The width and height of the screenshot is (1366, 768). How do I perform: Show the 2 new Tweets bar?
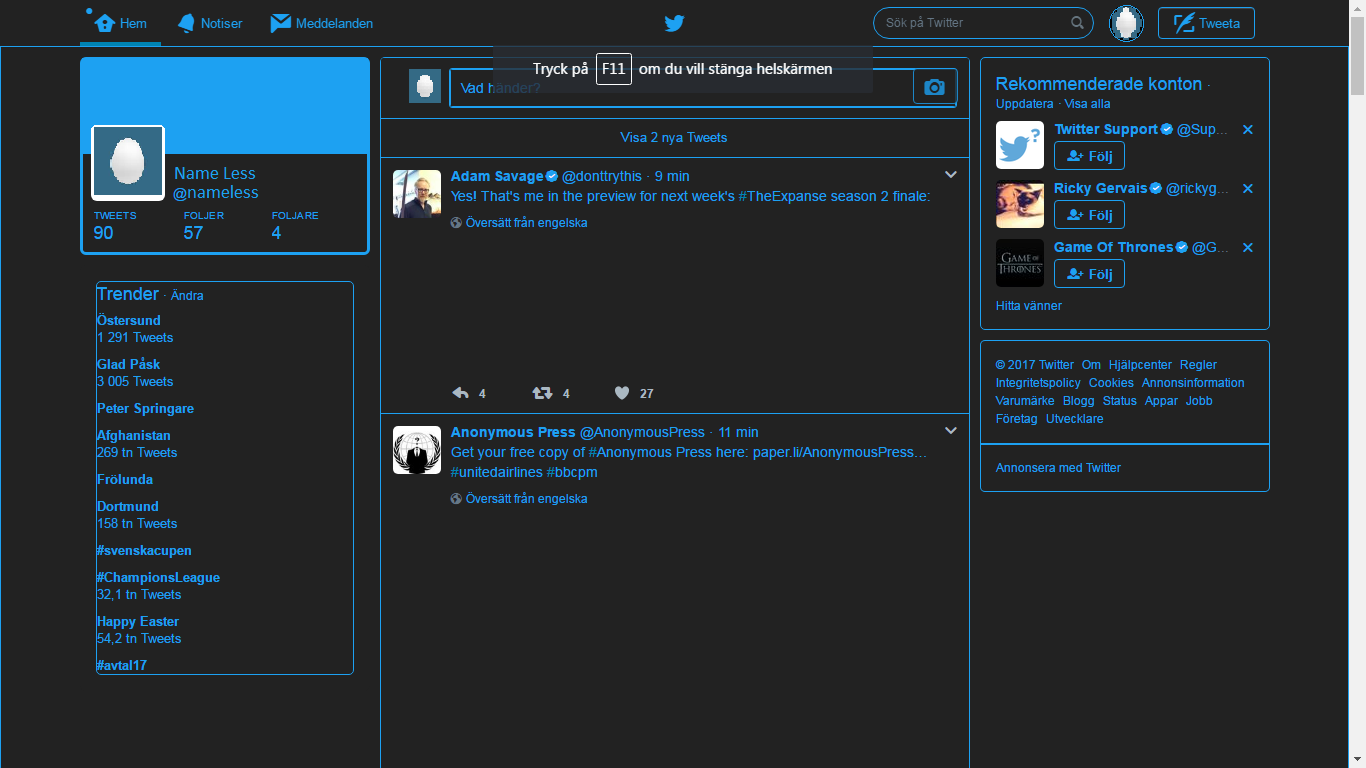tap(674, 138)
